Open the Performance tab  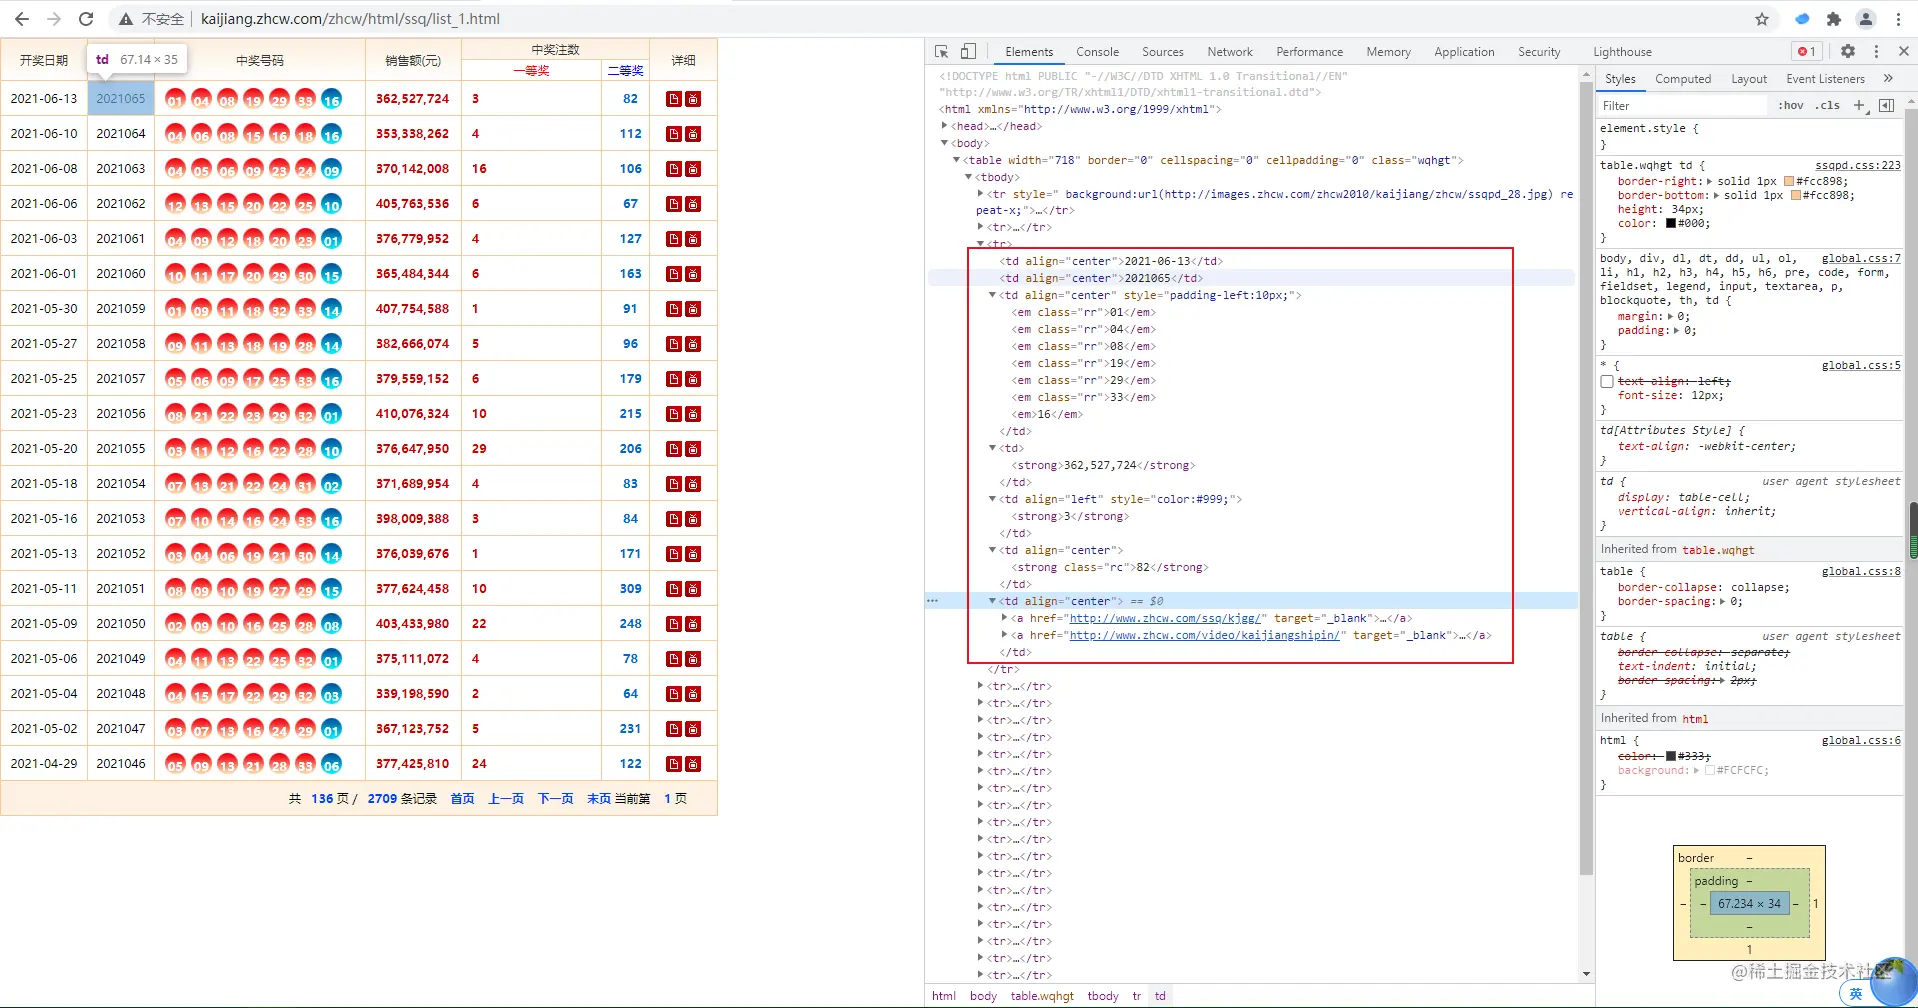coord(1309,52)
